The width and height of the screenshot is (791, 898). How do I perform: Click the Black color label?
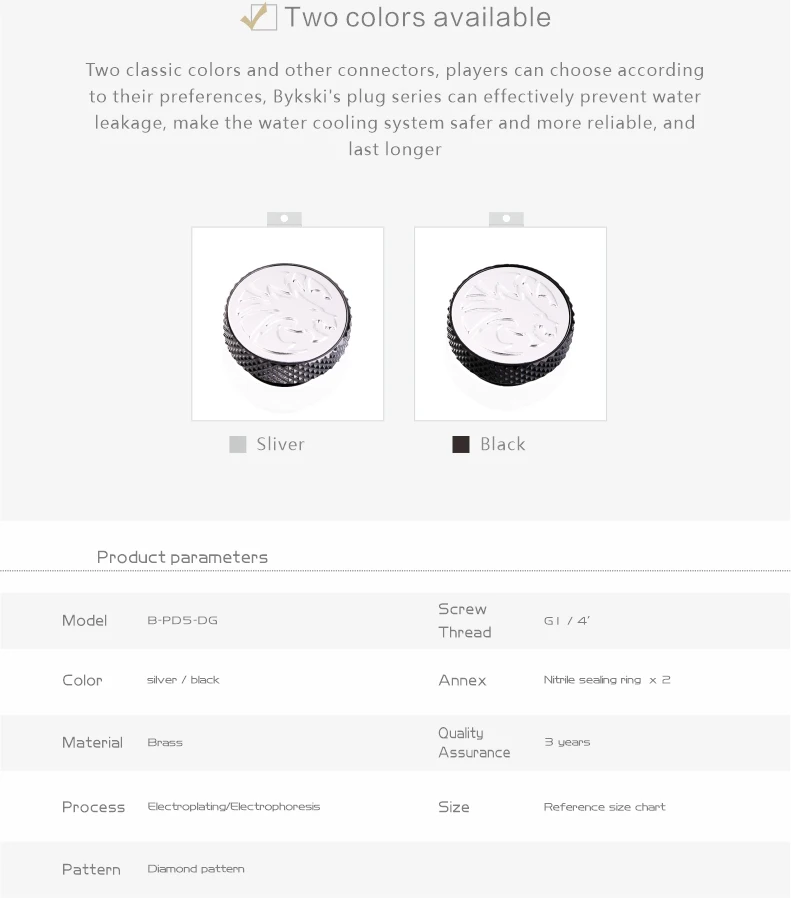pos(502,444)
